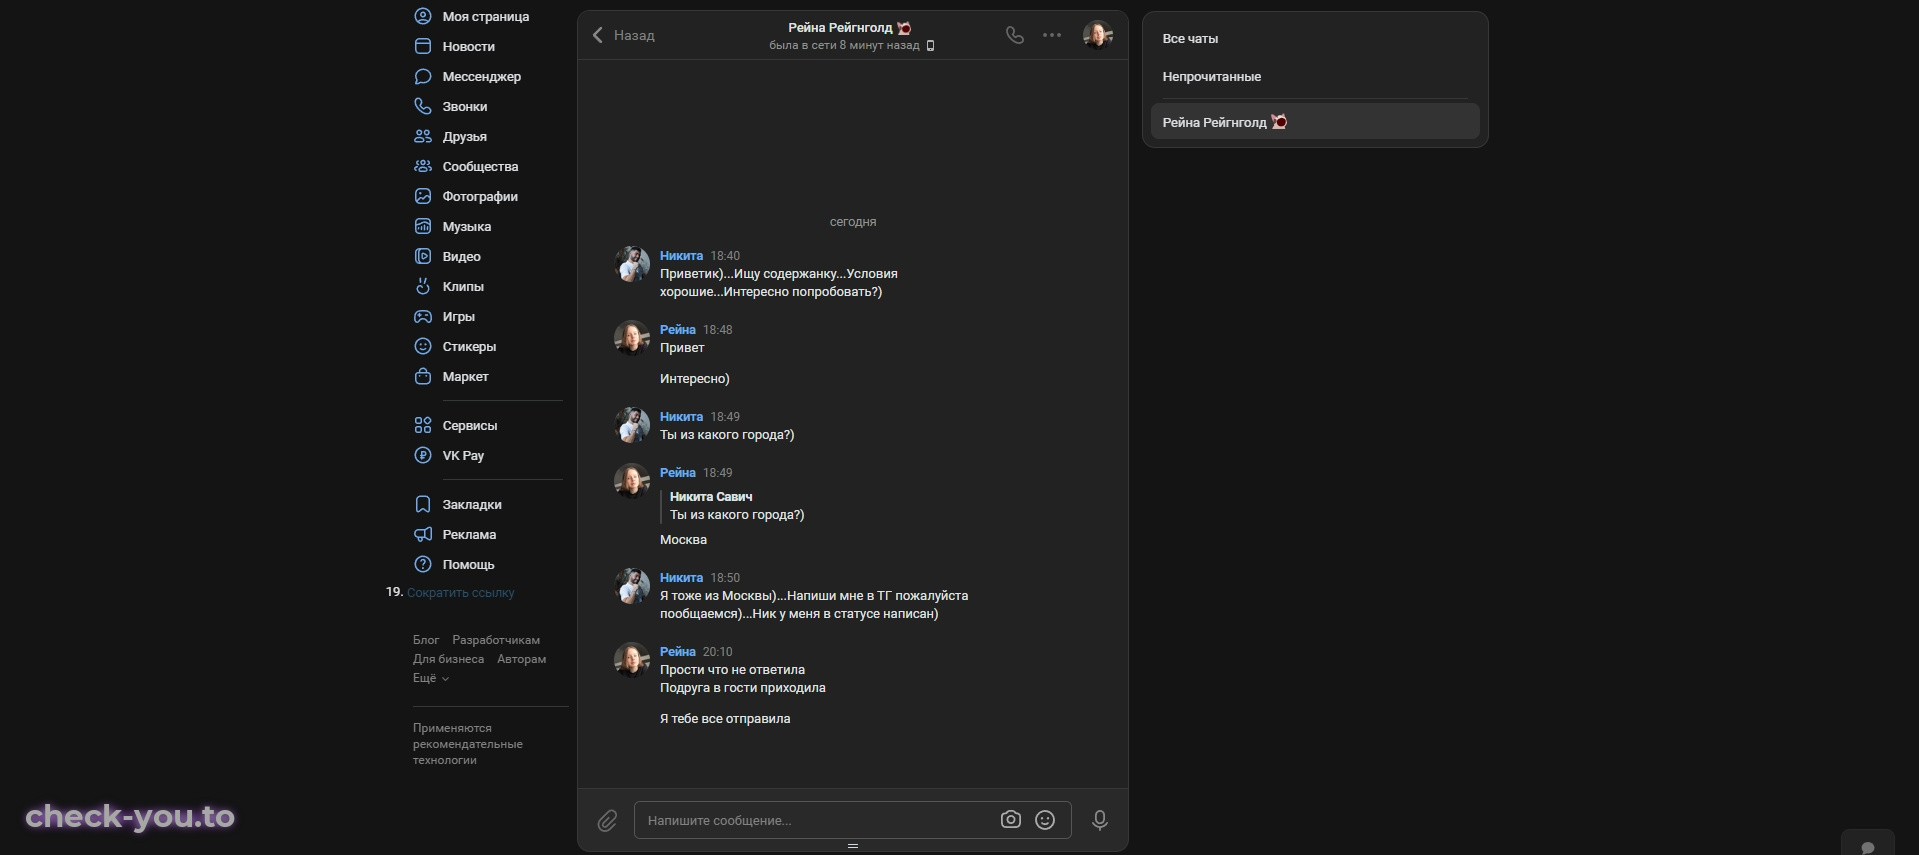Viewport: 1919px width, 855px height.
Task: Click the message text 'Москва'
Action: [x=683, y=540]
